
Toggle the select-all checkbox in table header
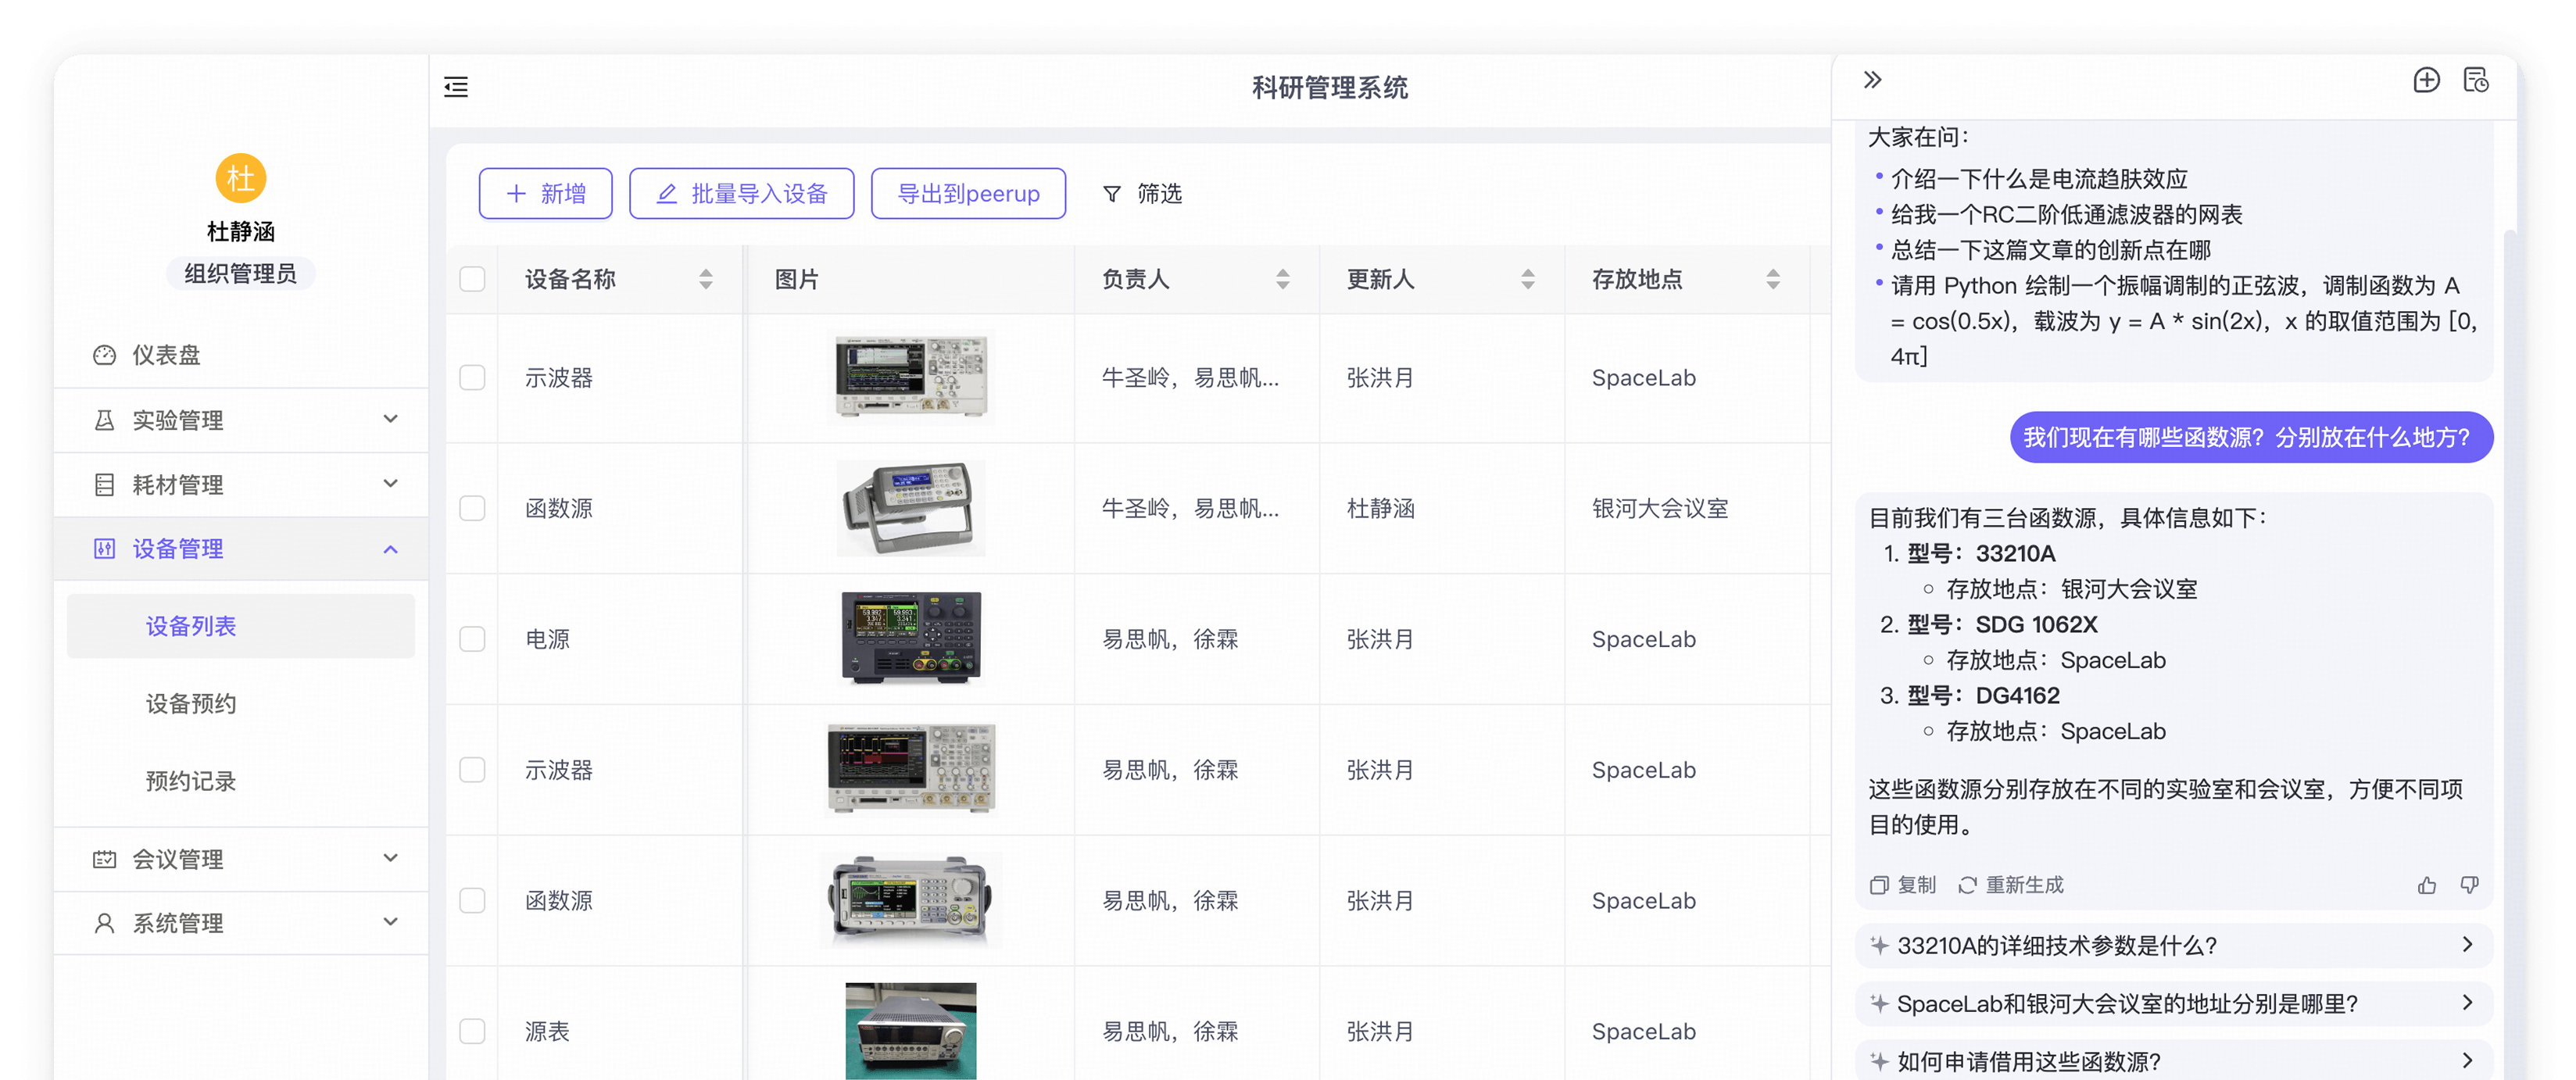point(472,279)
